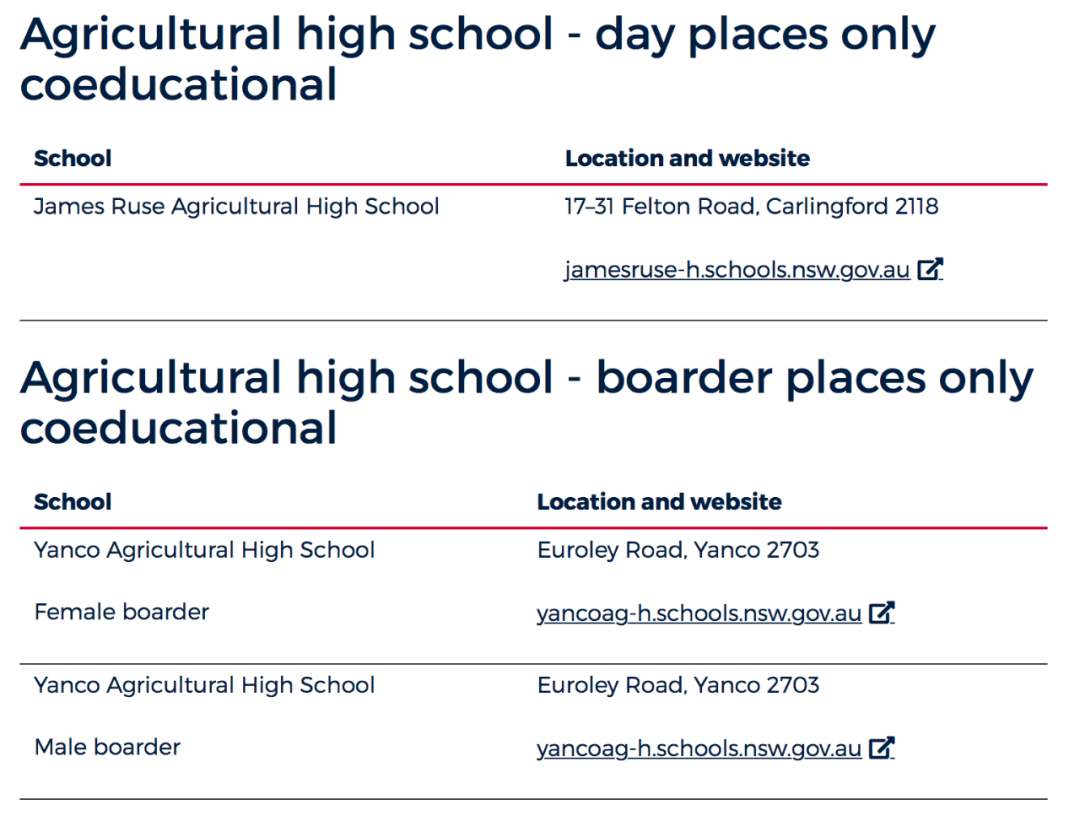
Task: Click the School column header in day places table
Action: coord(72,158)
